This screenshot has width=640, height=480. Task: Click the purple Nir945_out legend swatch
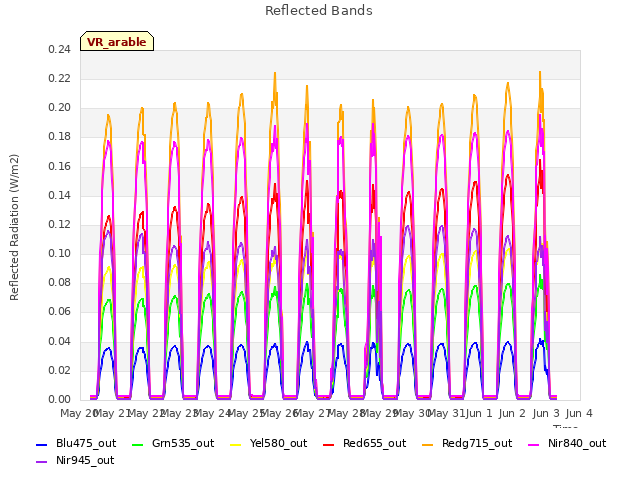[42, 462]
